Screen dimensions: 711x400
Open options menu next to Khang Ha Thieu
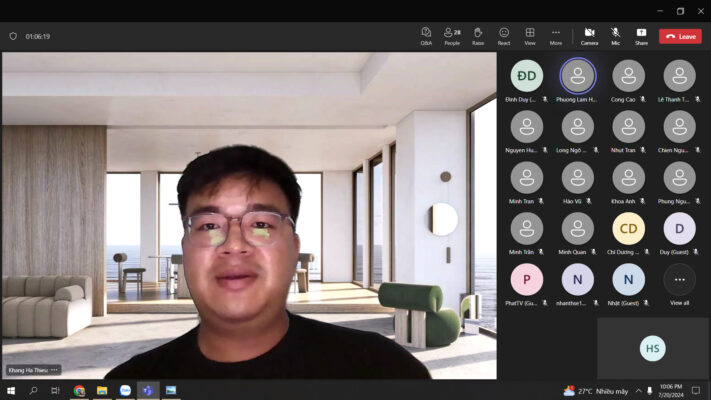[x=54, y=370]
